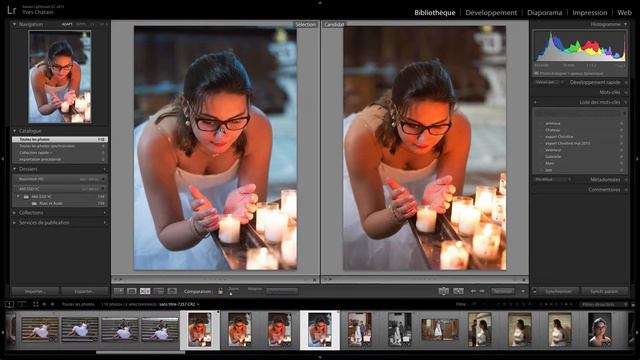Select Compare view XY icon
This screenshot has height=360, width=640.
pos(145,291)
